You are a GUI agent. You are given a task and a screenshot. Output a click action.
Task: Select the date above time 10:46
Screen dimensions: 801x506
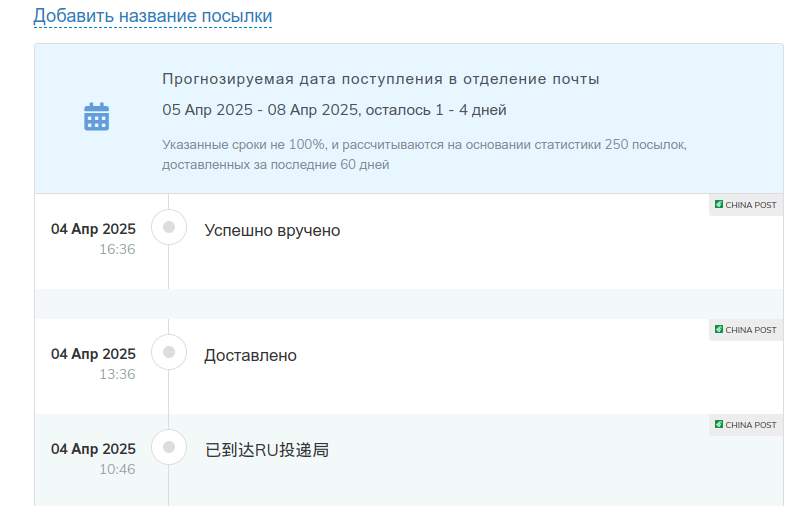[93, 449]
